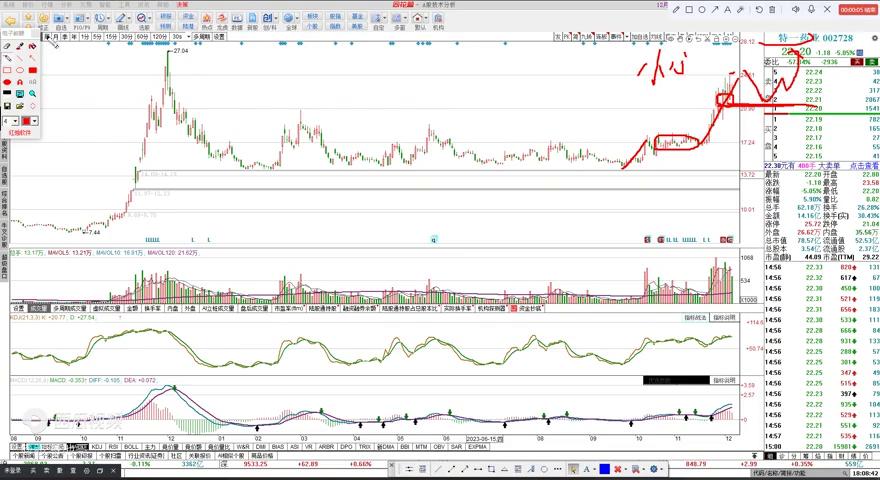The height and width of the screenshot is (480, 880).
Task: Click the KDJ 指标说明 button
Action: (x=724, y=318)
